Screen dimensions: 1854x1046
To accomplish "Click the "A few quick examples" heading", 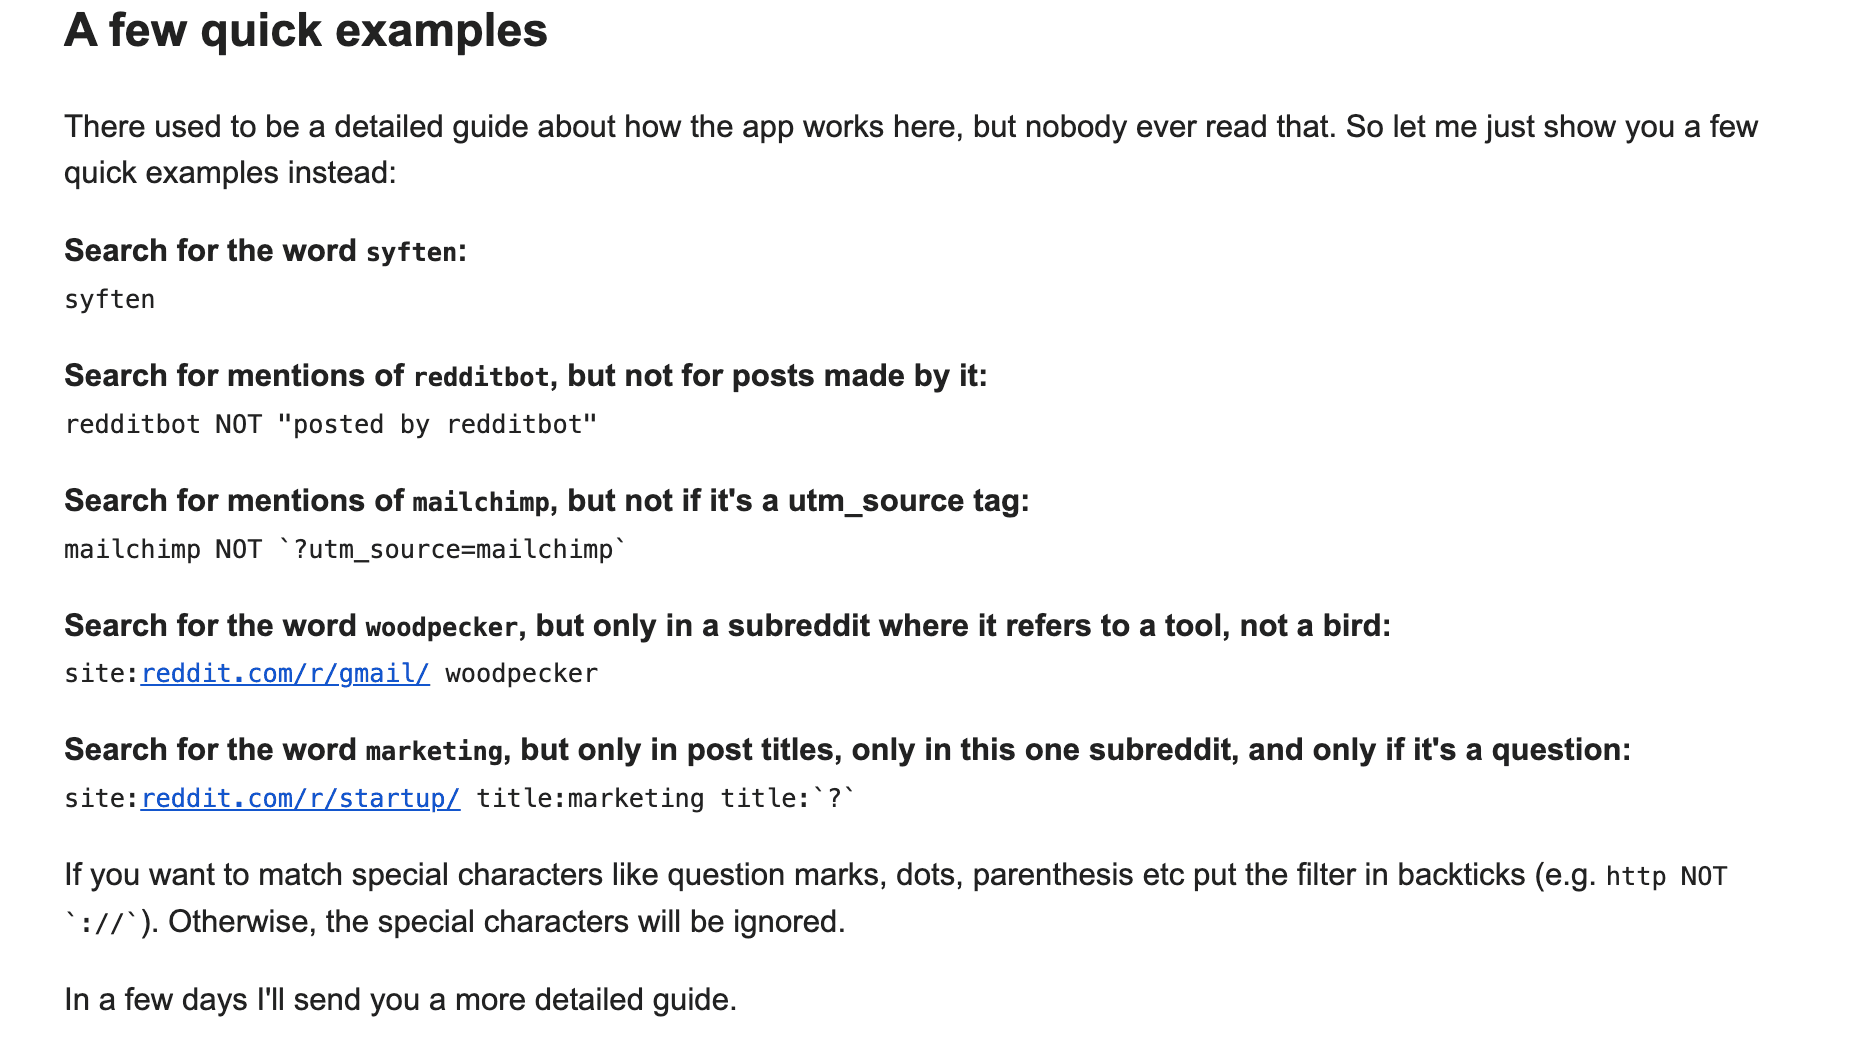I will (306, 31).
